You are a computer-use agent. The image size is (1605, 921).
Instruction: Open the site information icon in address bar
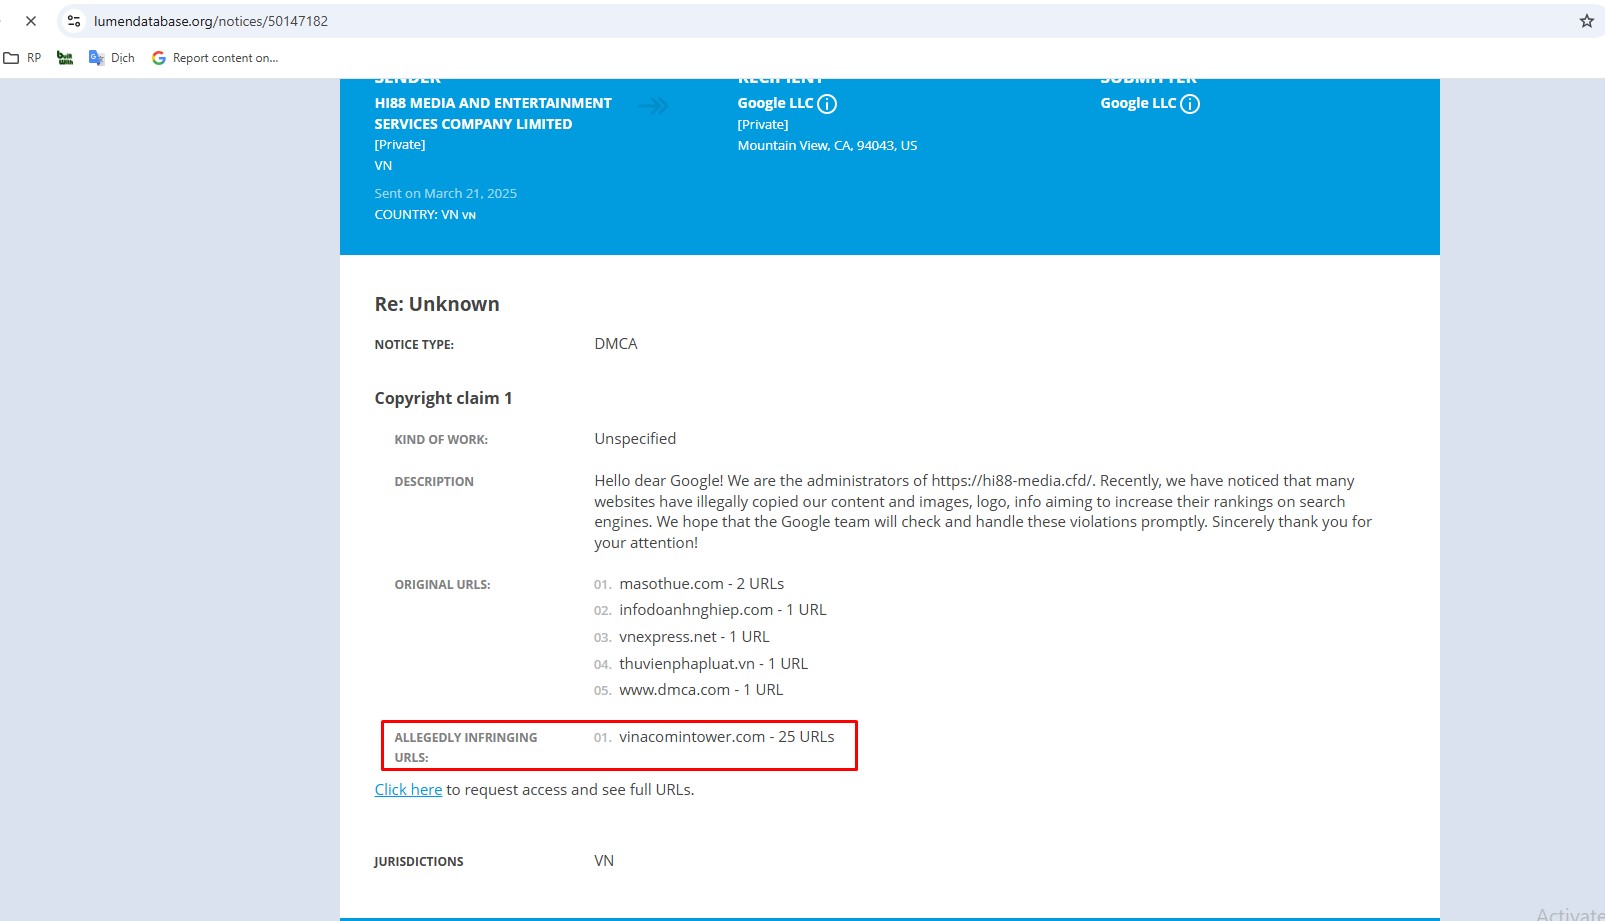click(74, 21)
